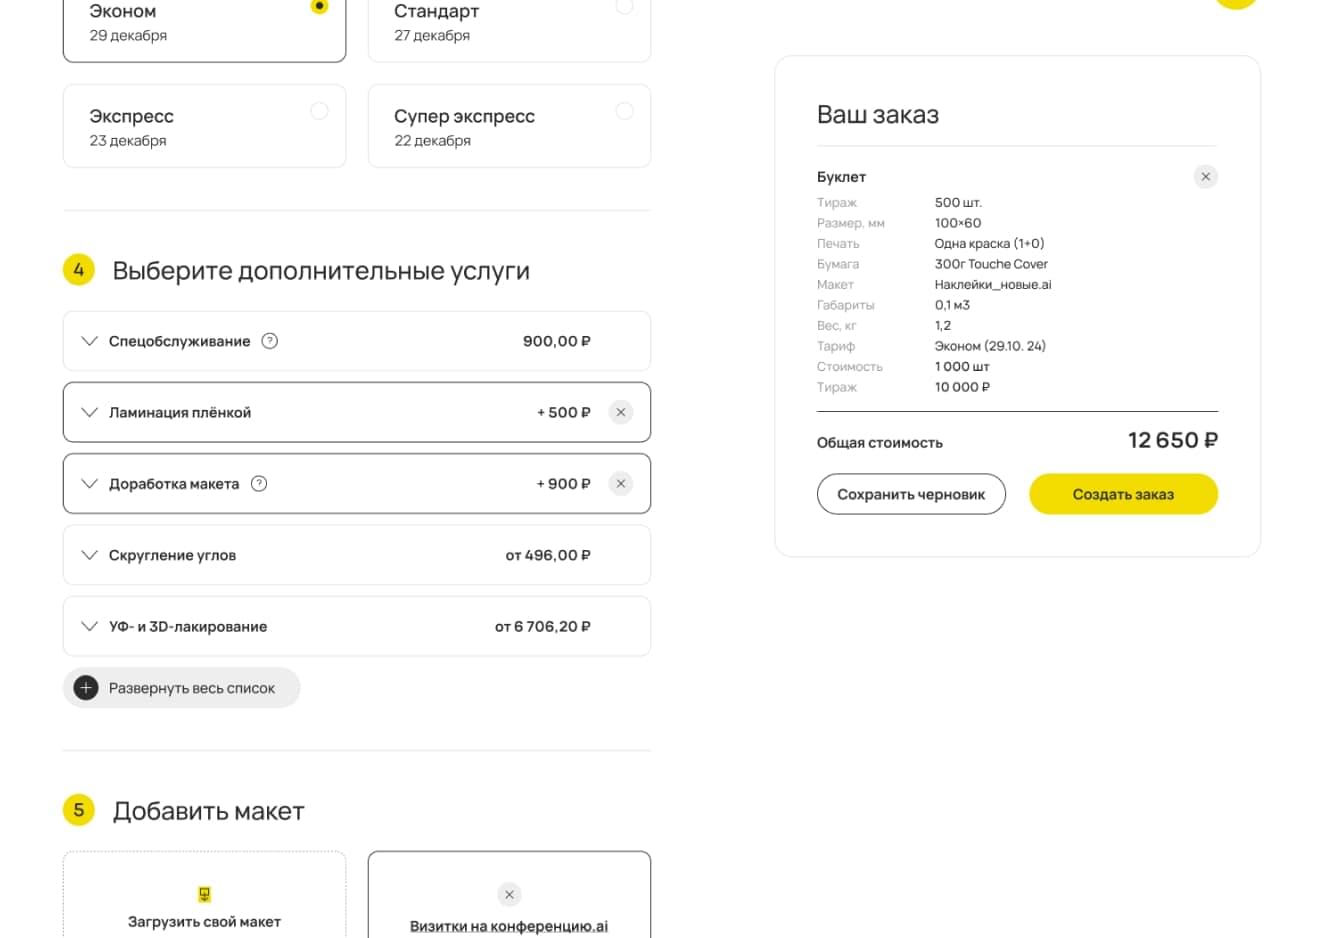
Task: Click Сохранить черновик button
Action: coord(910,494)
